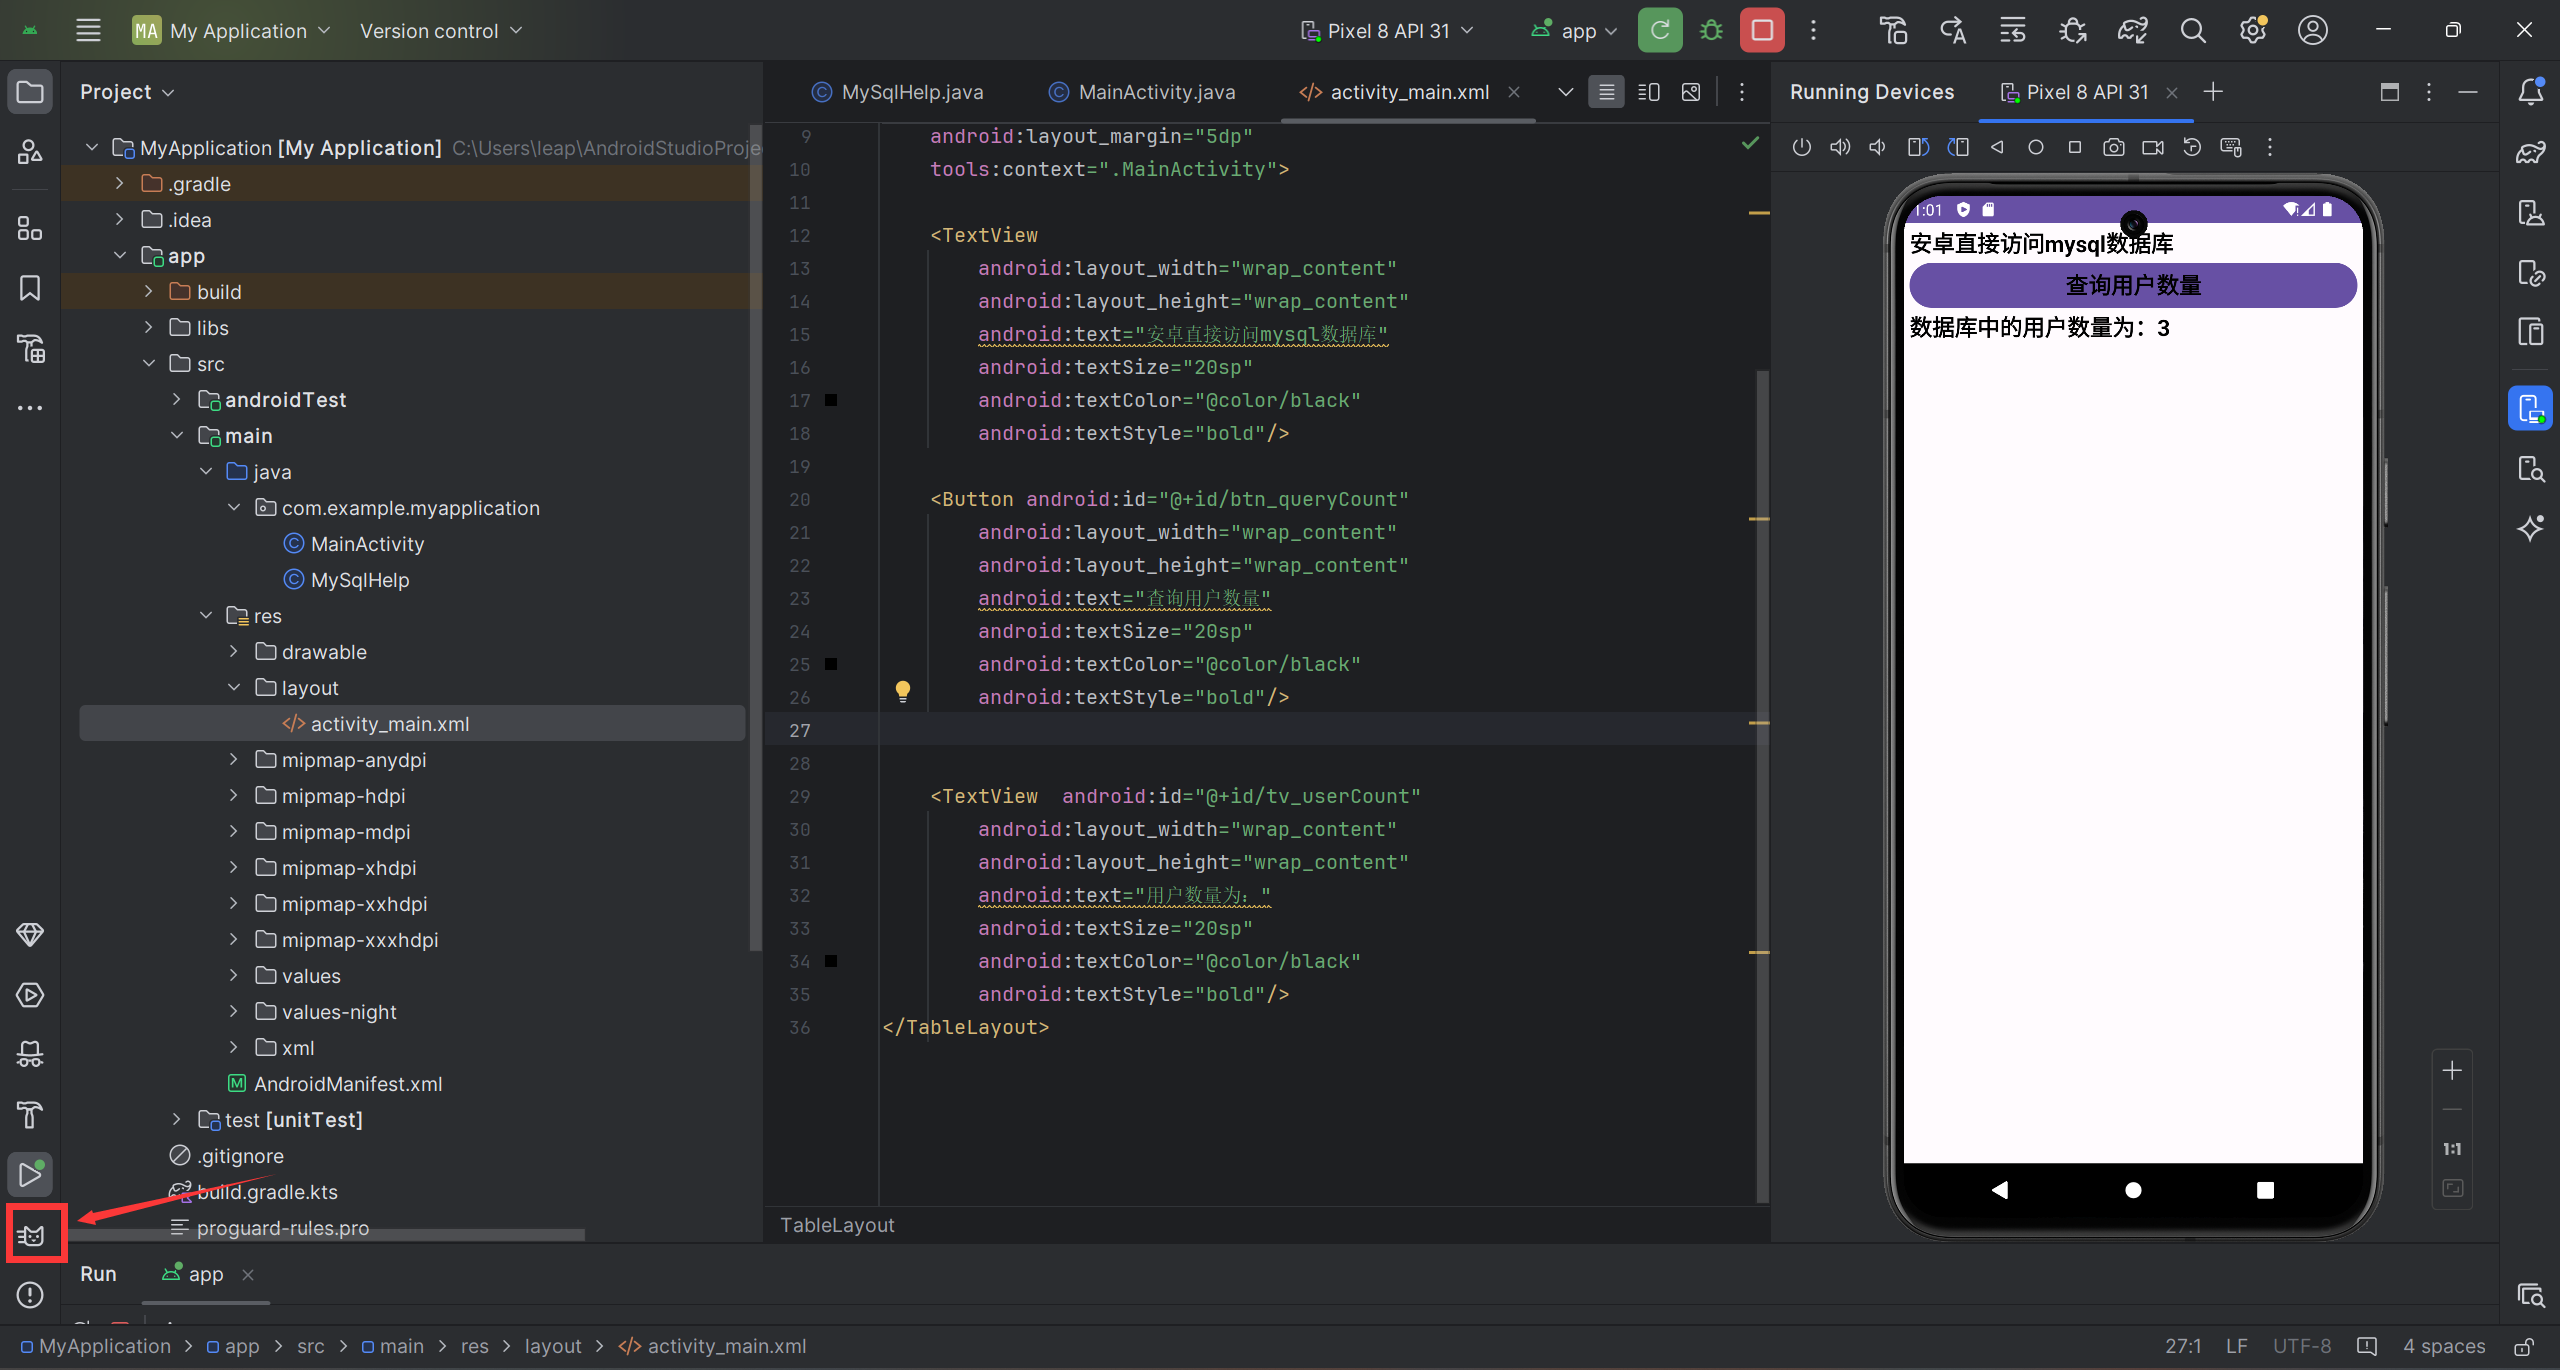Screen dimensions: 2560x1370
Task: Click the Logcat cat icon in left sidebar
Action: [31, 1235]
